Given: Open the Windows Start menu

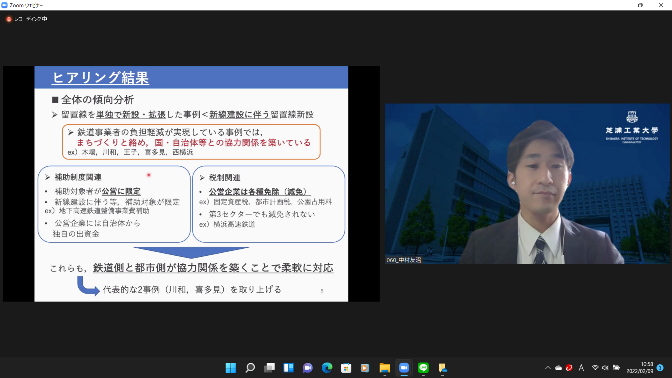Looking at the screenshot, I should click(x=231, y=368).
